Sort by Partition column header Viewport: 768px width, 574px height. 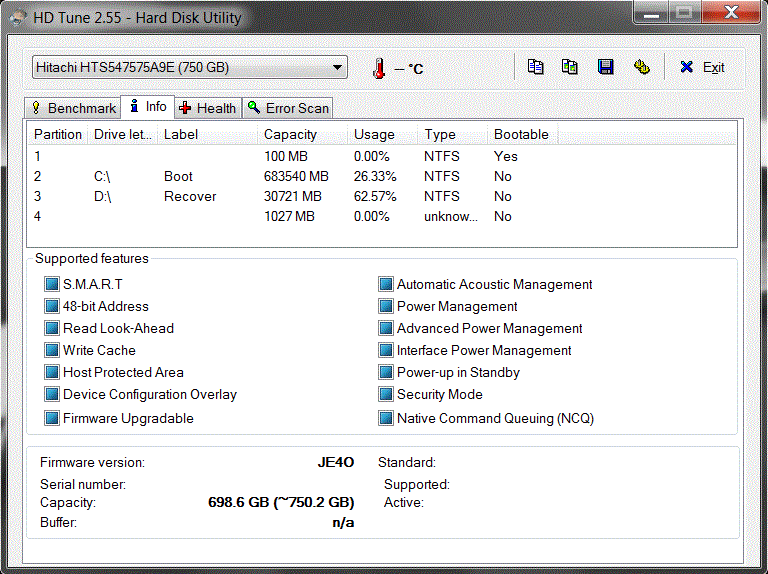point(58,134)
